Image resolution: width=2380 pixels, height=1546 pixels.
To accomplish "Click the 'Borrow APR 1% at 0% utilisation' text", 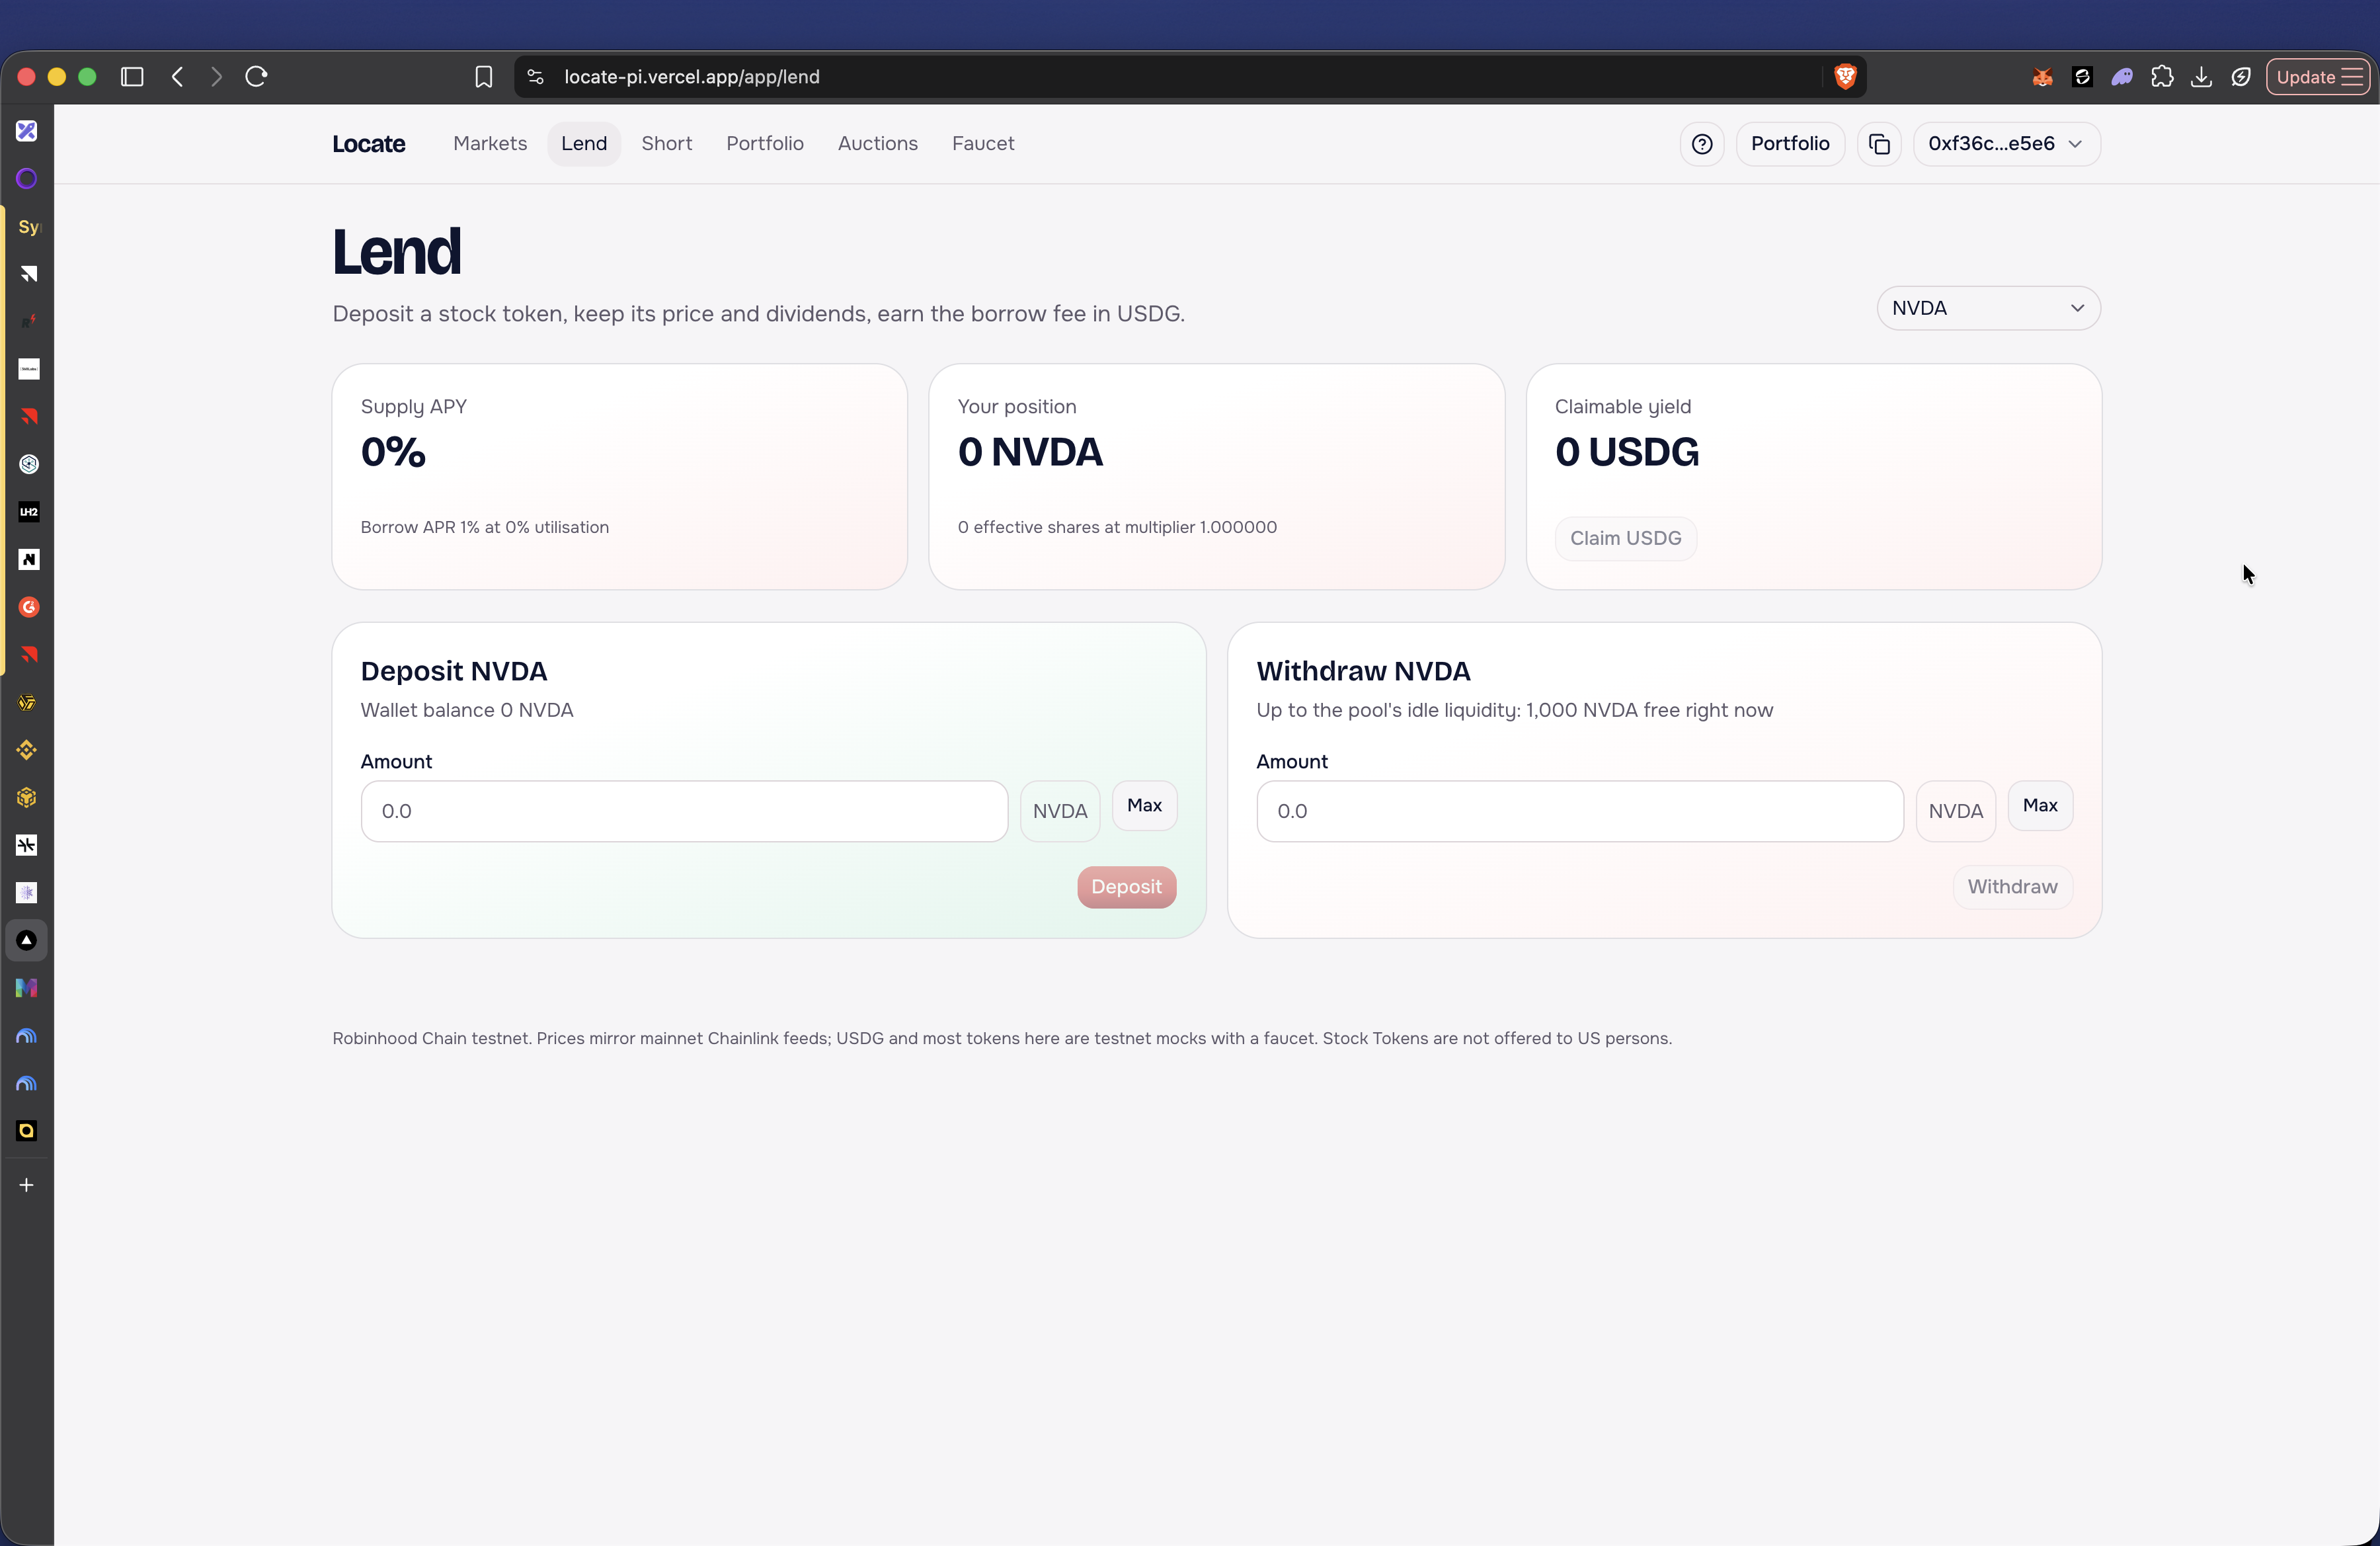I will pos(484,527).
